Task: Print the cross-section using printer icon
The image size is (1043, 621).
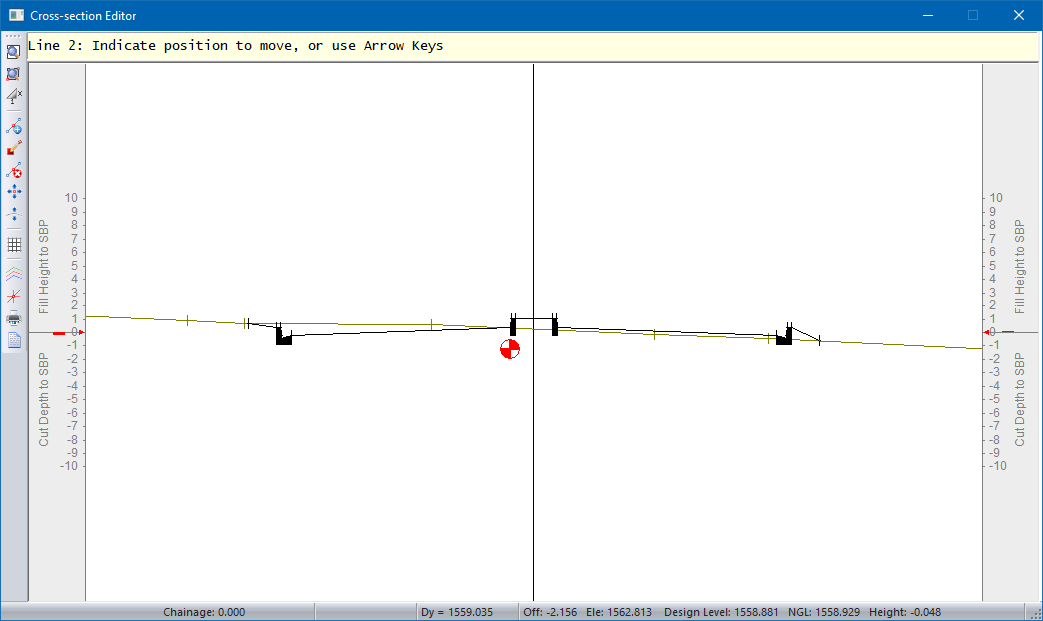Action: (14, 319)
